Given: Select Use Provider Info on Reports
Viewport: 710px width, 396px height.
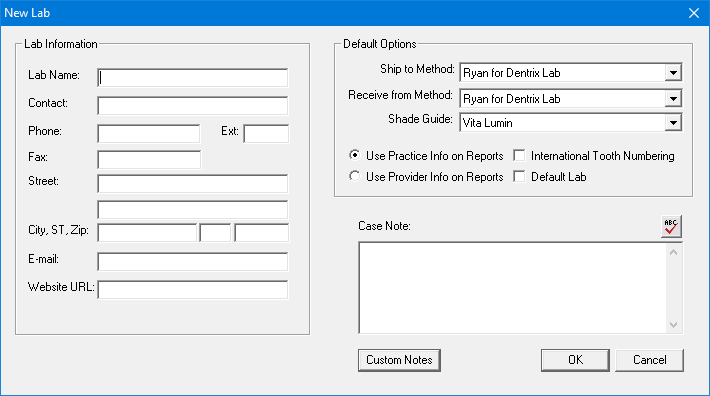Looking at the screenshot, I should 355,176.
